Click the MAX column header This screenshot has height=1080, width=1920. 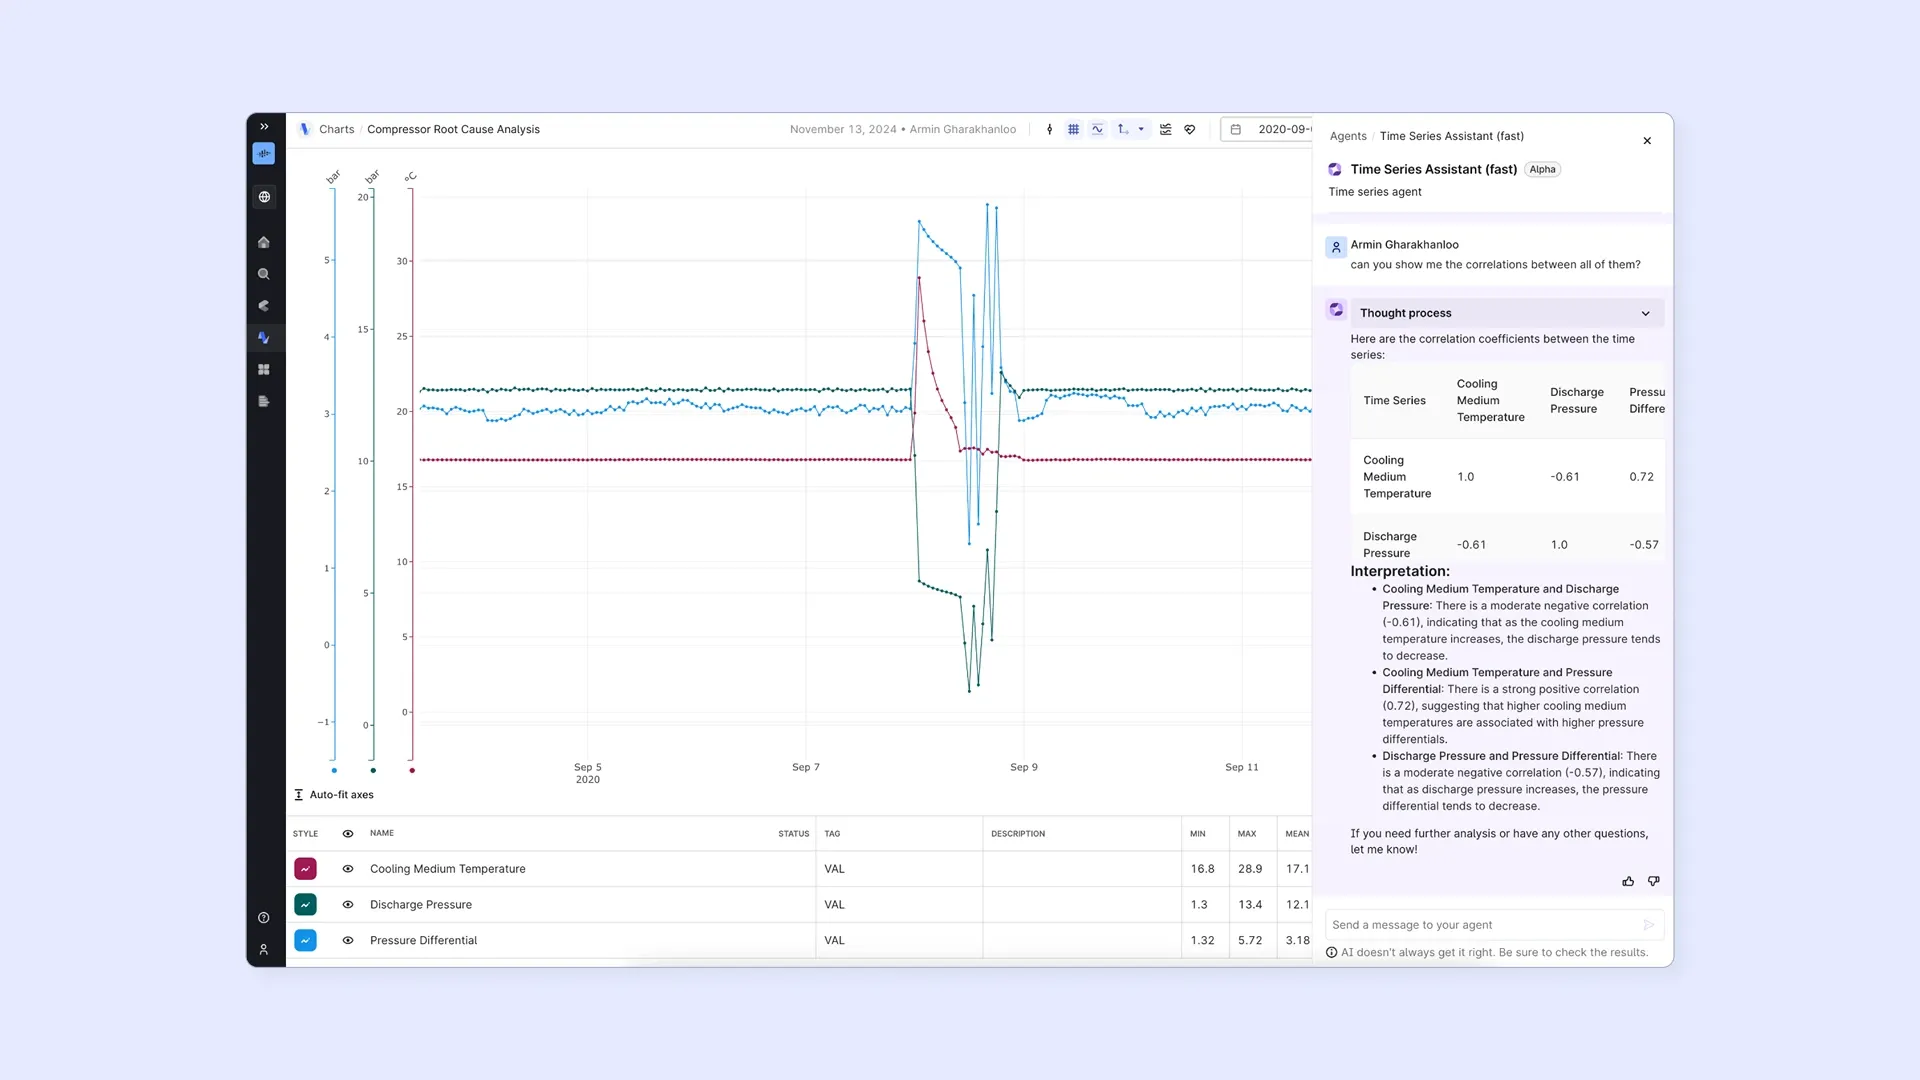tap(1247, 834)
